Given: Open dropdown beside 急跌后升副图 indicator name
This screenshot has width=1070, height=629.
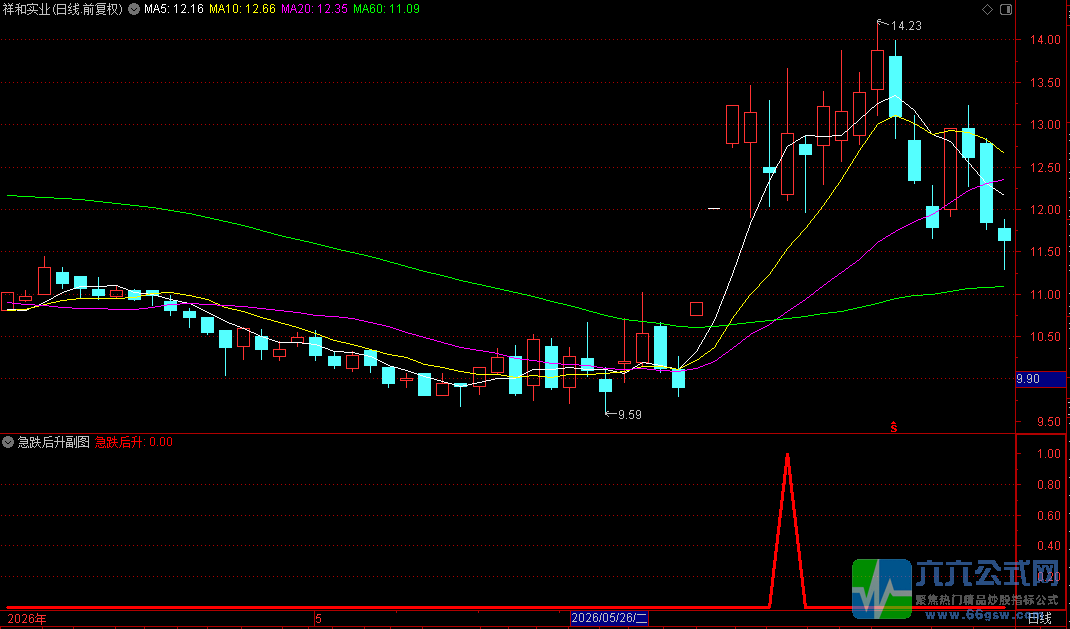Looking at the screenshot, I should [8, 442].
